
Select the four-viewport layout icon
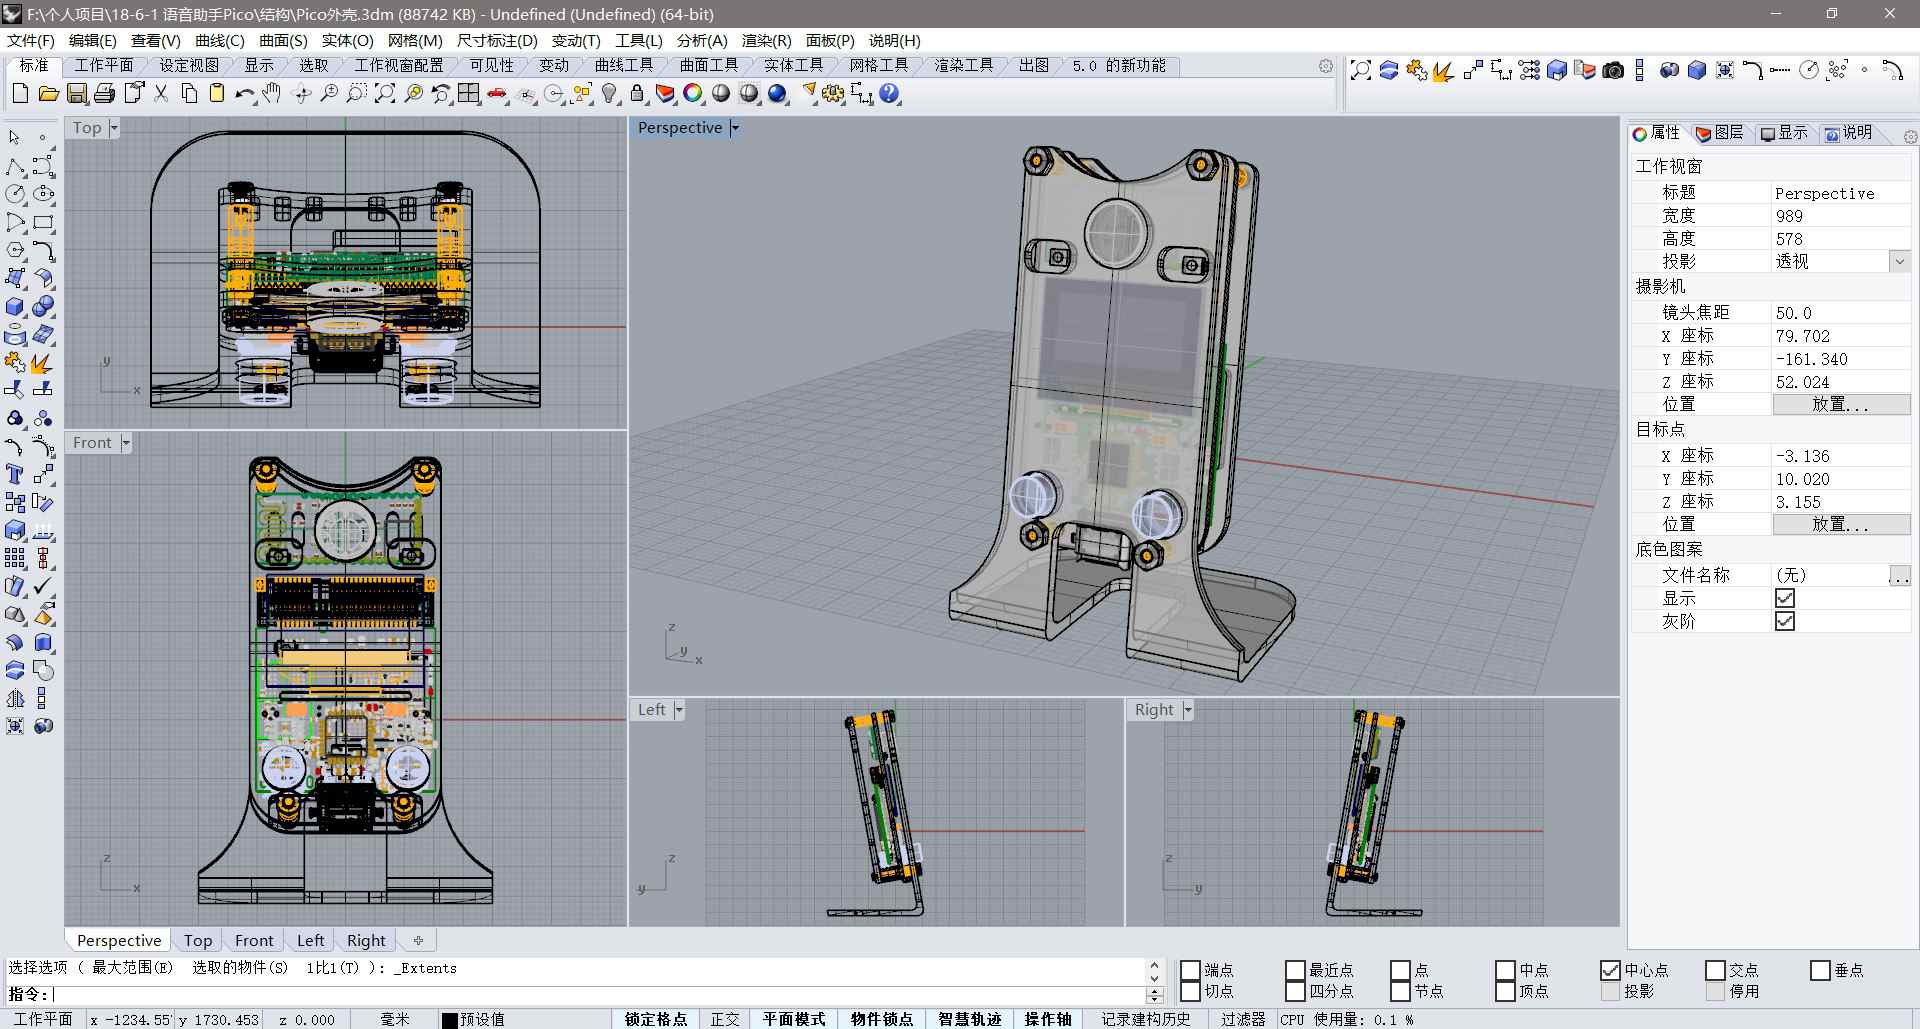click(x=469, y=94)
